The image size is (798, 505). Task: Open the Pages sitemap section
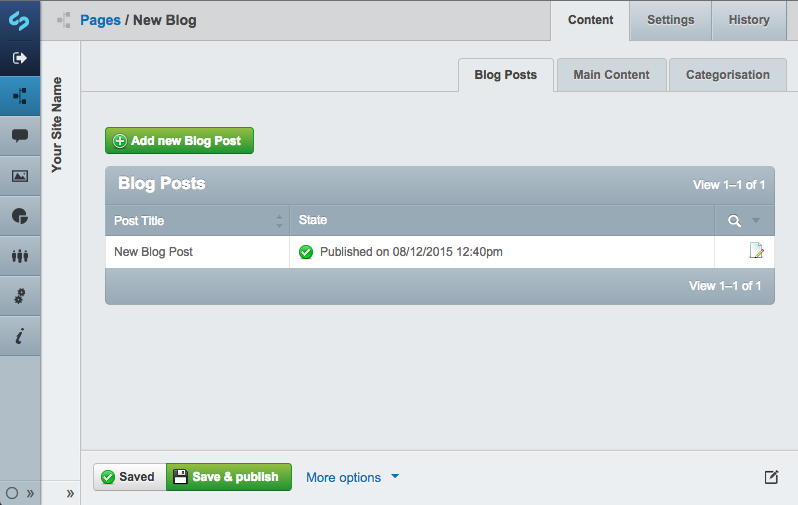[x=20, y=96]
